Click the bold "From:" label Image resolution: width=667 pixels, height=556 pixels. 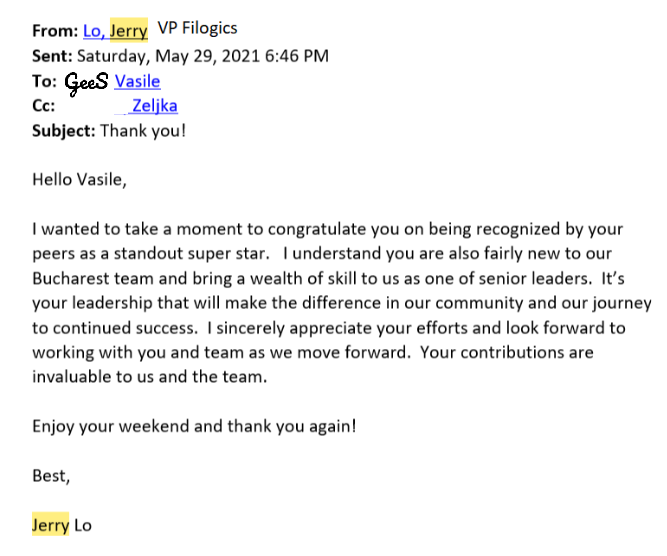pos(55,31)
